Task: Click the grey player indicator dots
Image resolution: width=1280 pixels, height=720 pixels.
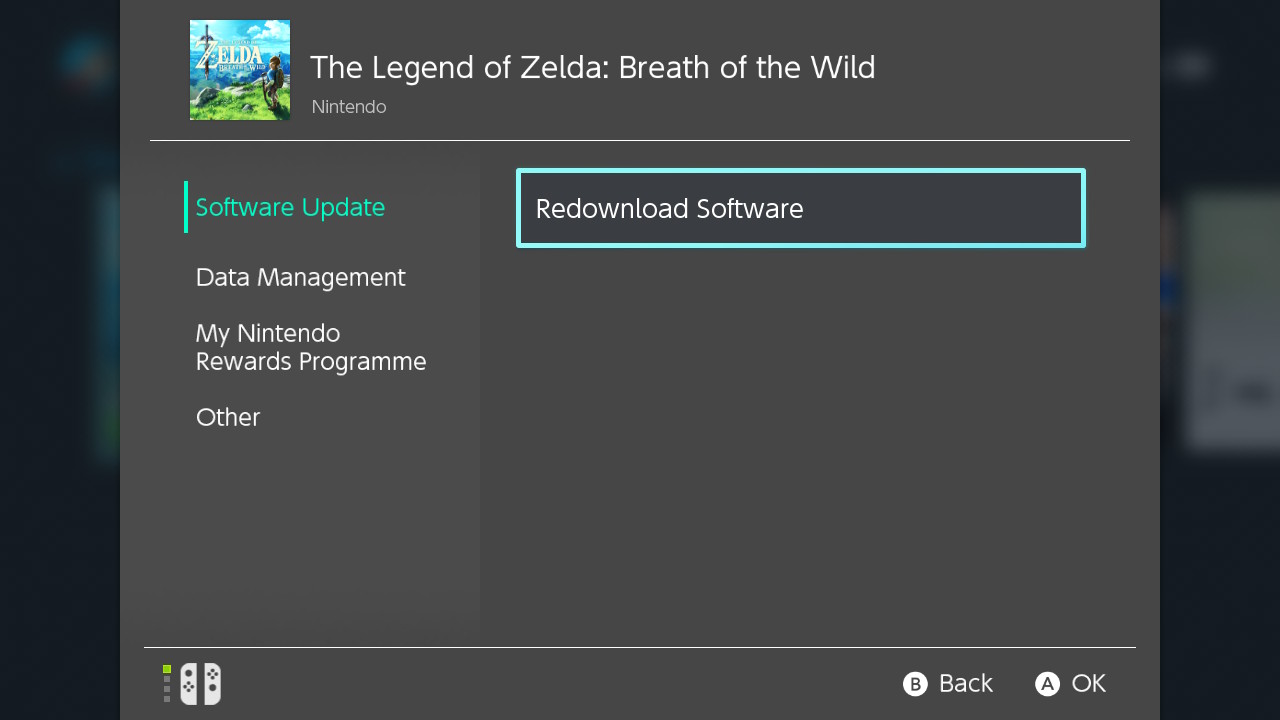Action: pyautogui.click(x=167, y=689)
